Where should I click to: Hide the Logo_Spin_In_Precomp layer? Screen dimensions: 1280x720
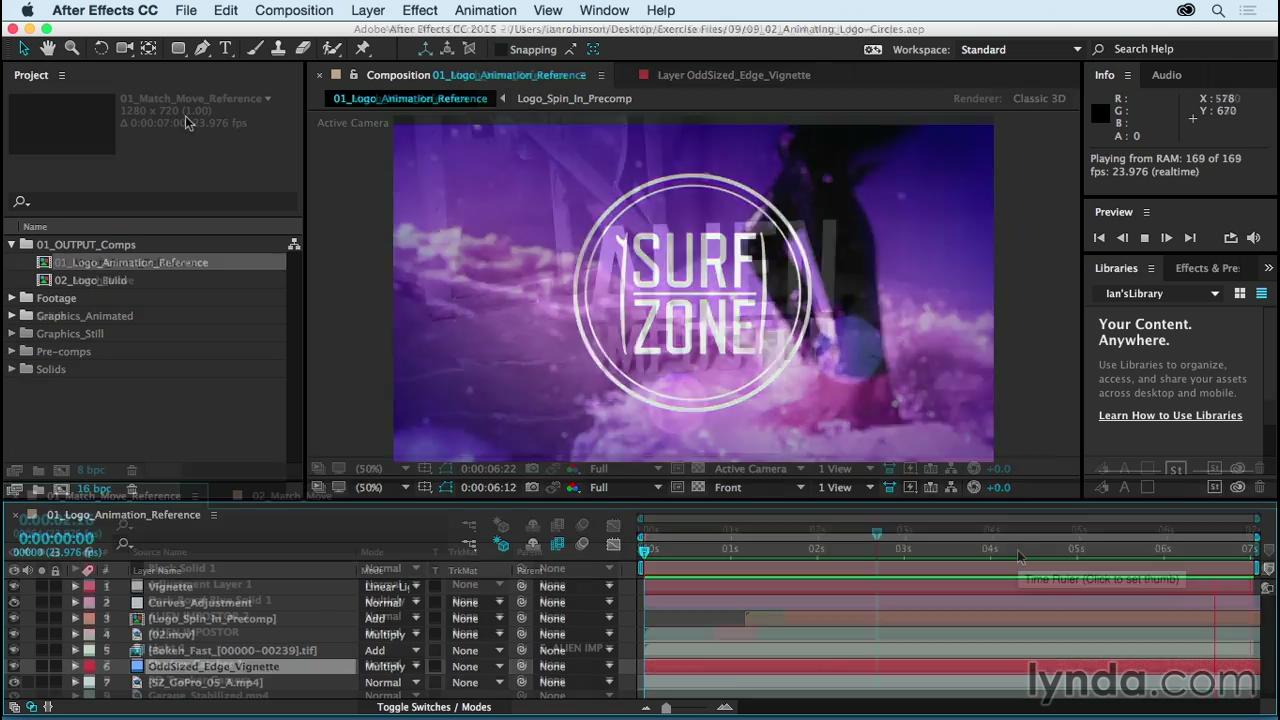pos(14,618)
